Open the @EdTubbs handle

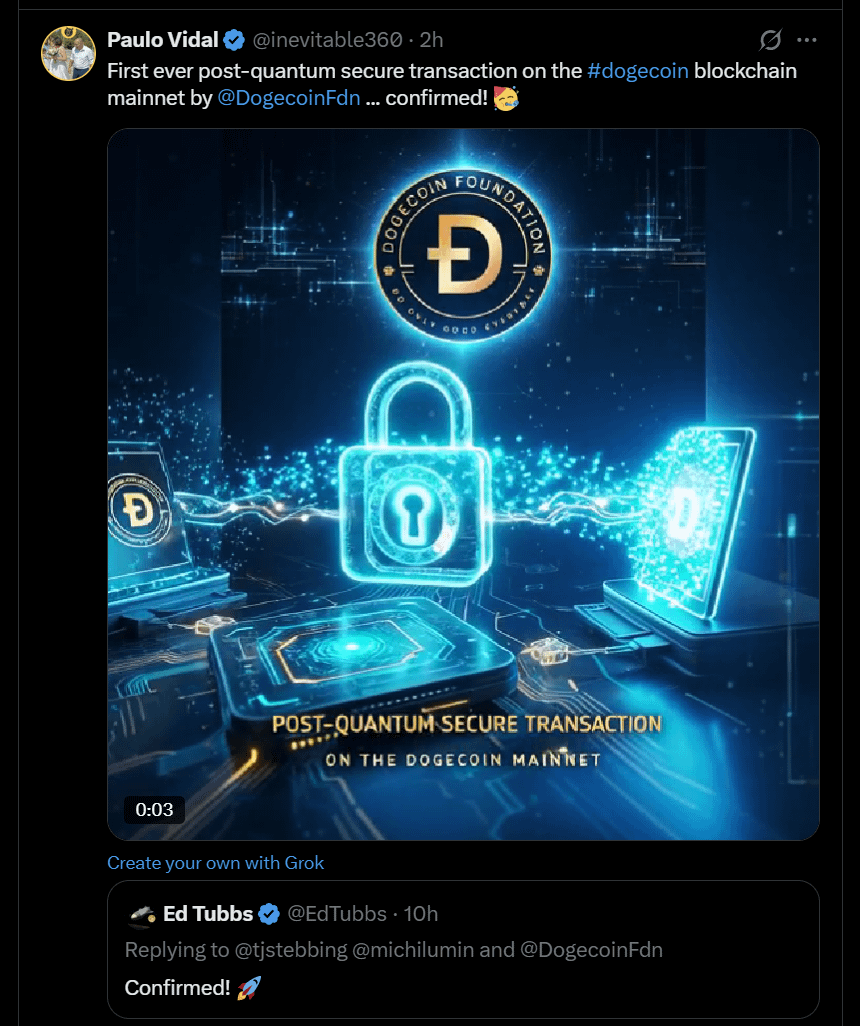coord(337,913)
